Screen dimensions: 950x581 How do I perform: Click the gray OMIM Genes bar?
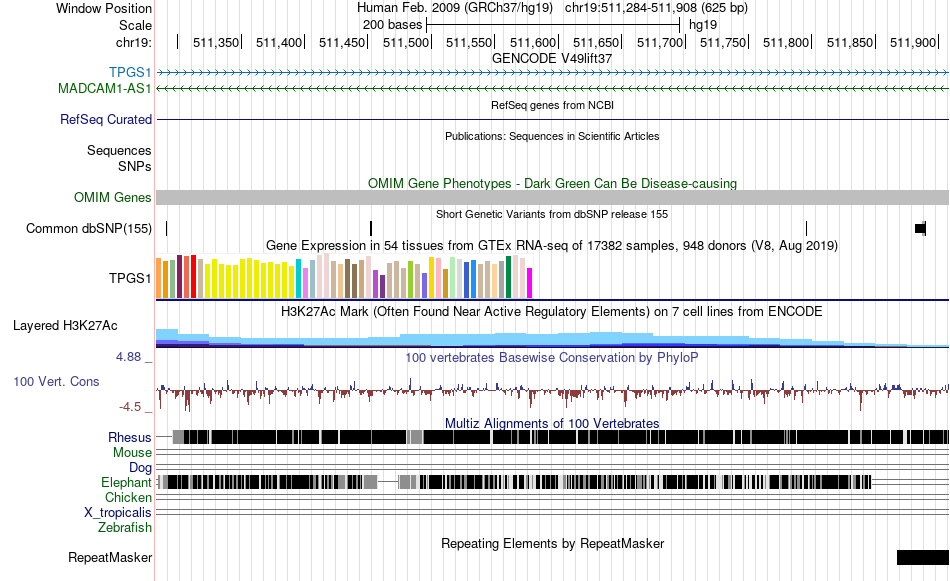click(x=552, y=198)
